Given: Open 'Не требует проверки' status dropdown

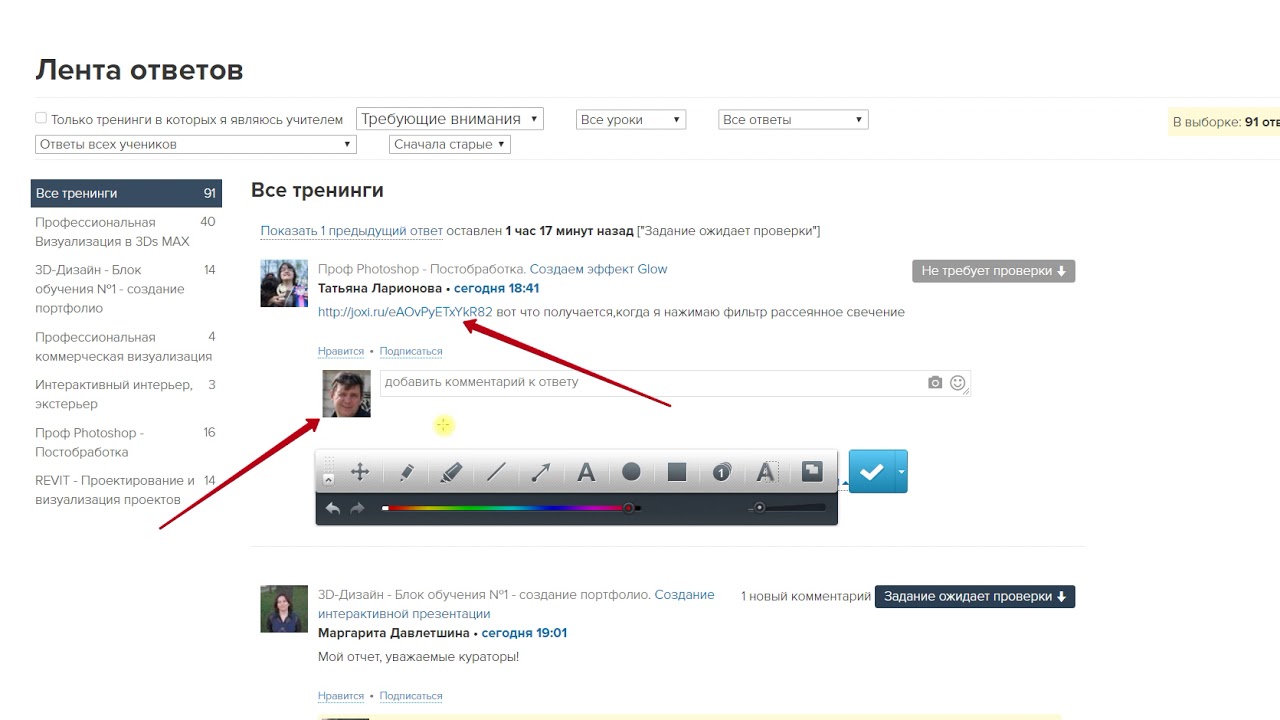Looking at the screenshot, I should (x=993, y=271).
